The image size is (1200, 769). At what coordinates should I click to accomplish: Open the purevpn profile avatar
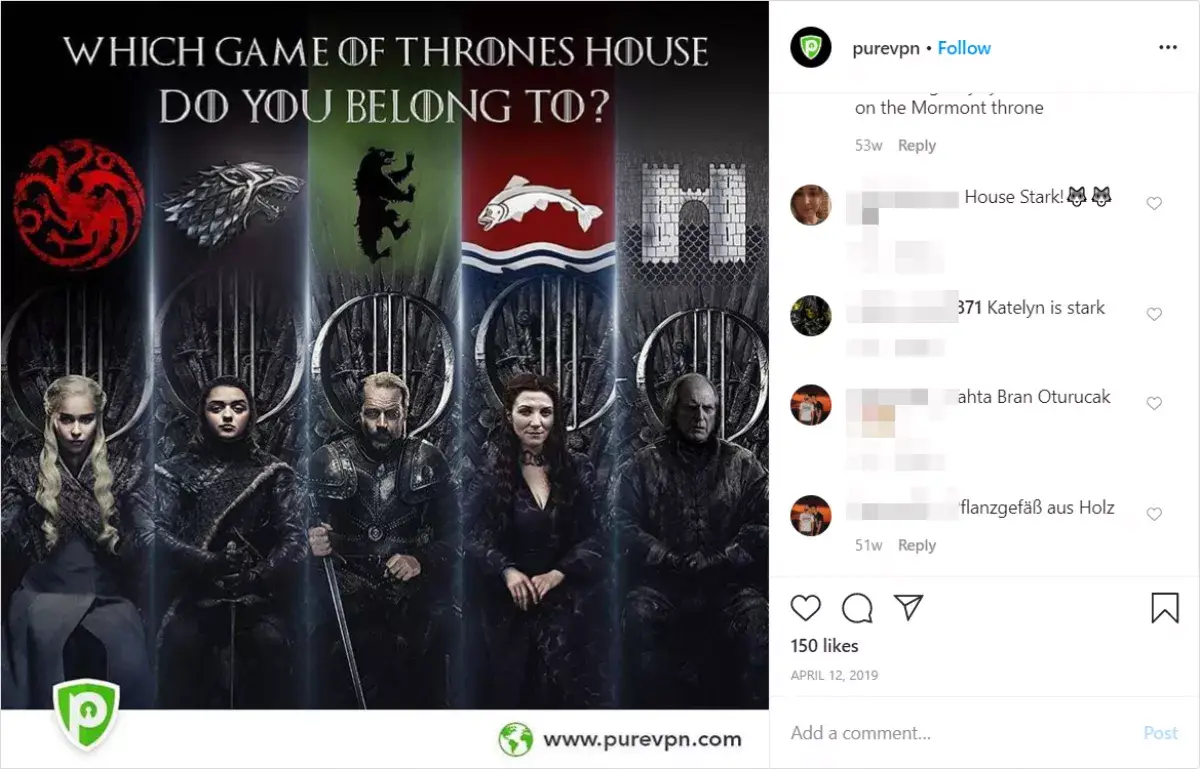(811, 47)
